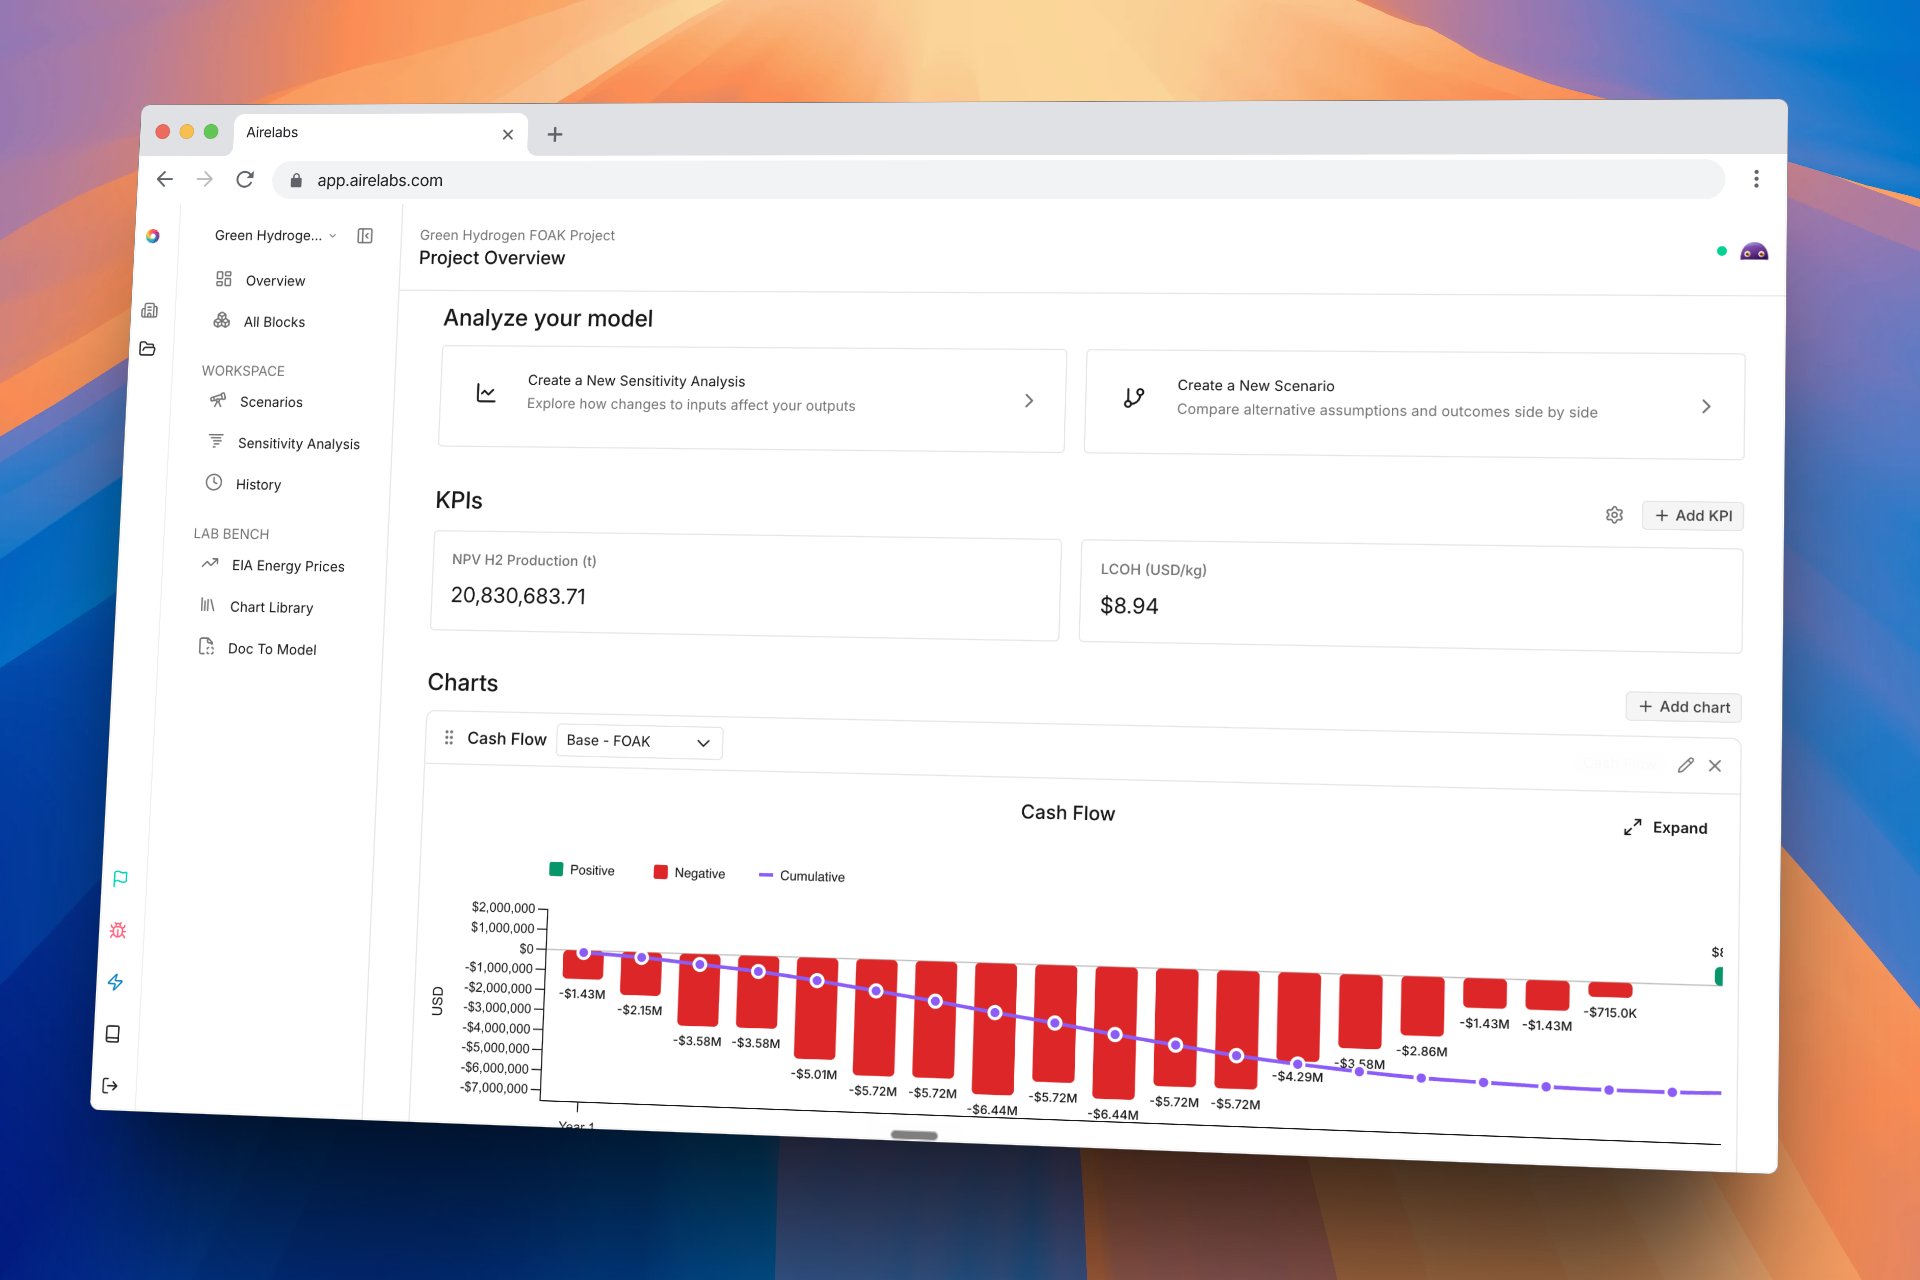This screenshot has width=1920, height=1280.
Task: Click the blue lightning bolt icon
Action: click(116, 982)
